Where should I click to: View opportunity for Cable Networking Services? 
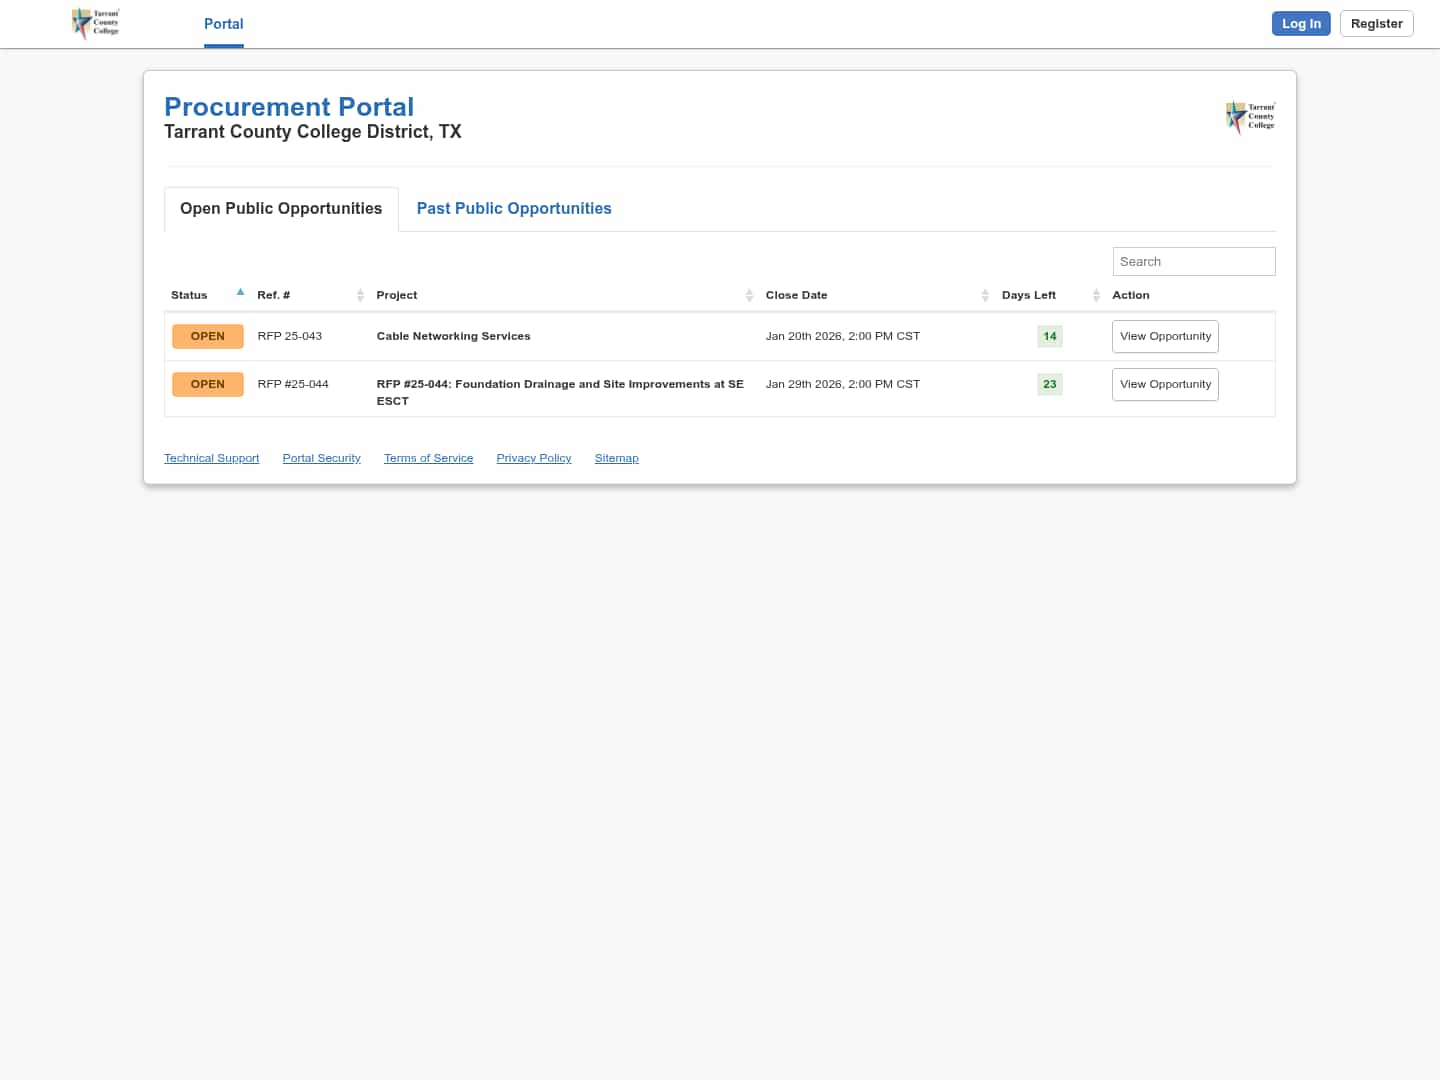pyautogui.click(x=1165, y=336)
